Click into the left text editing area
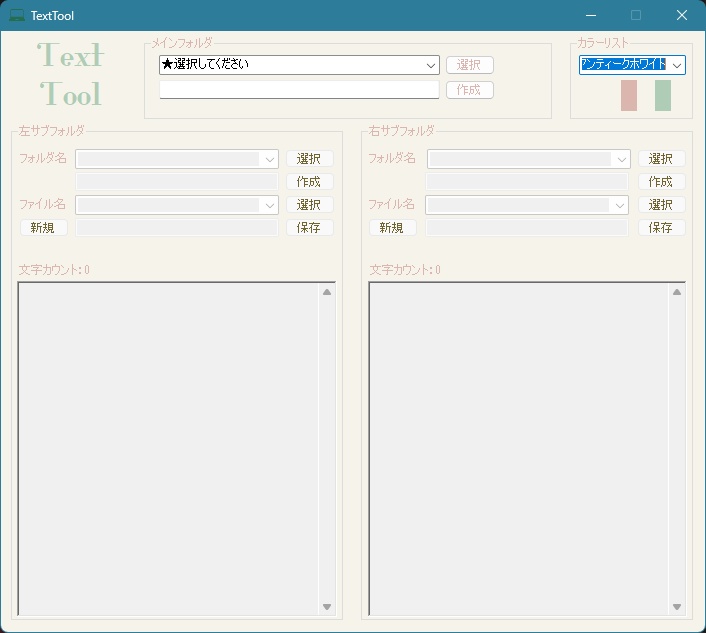The height and width of the screenshot is (633, 706). (x=168, y=449)
